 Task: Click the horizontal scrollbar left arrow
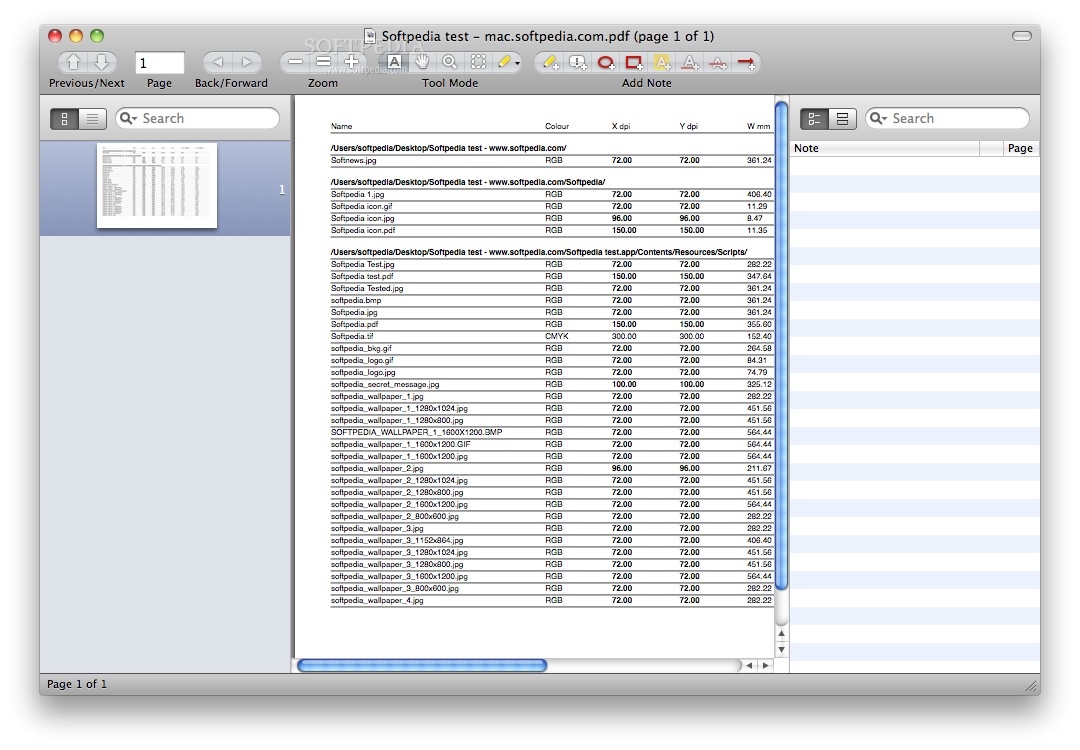[x=749, y=665]
